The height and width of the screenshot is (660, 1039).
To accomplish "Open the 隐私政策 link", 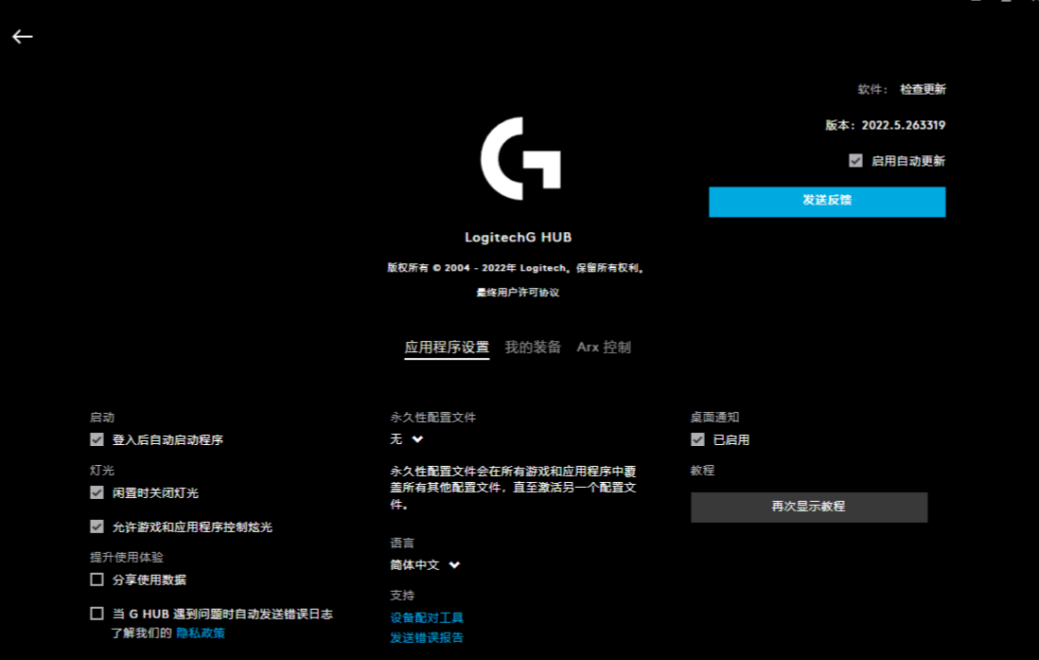I will [200, 633].
